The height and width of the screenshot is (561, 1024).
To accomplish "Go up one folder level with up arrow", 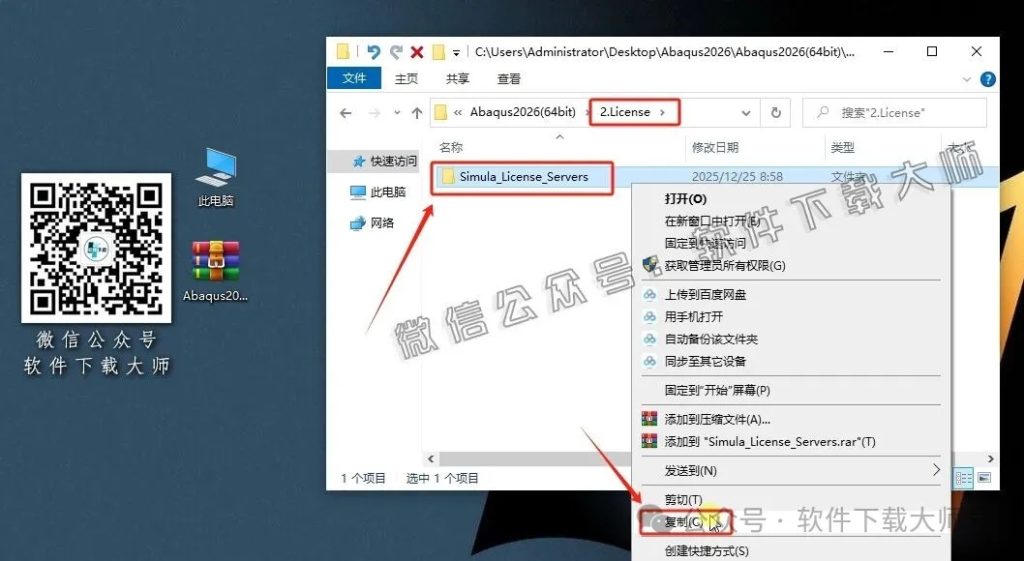I will 417,113.
